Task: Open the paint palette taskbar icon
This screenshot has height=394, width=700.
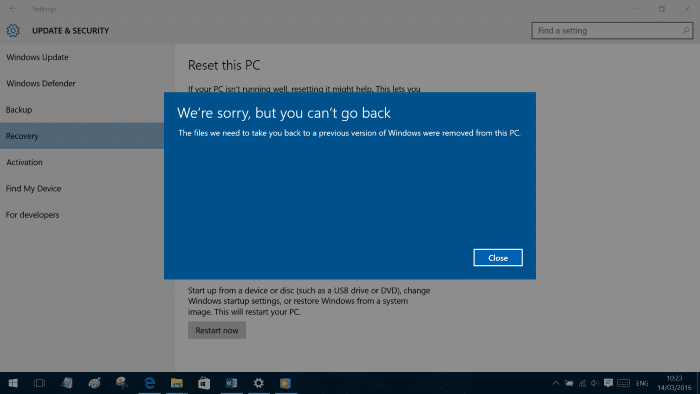Action: click(95, 383)
